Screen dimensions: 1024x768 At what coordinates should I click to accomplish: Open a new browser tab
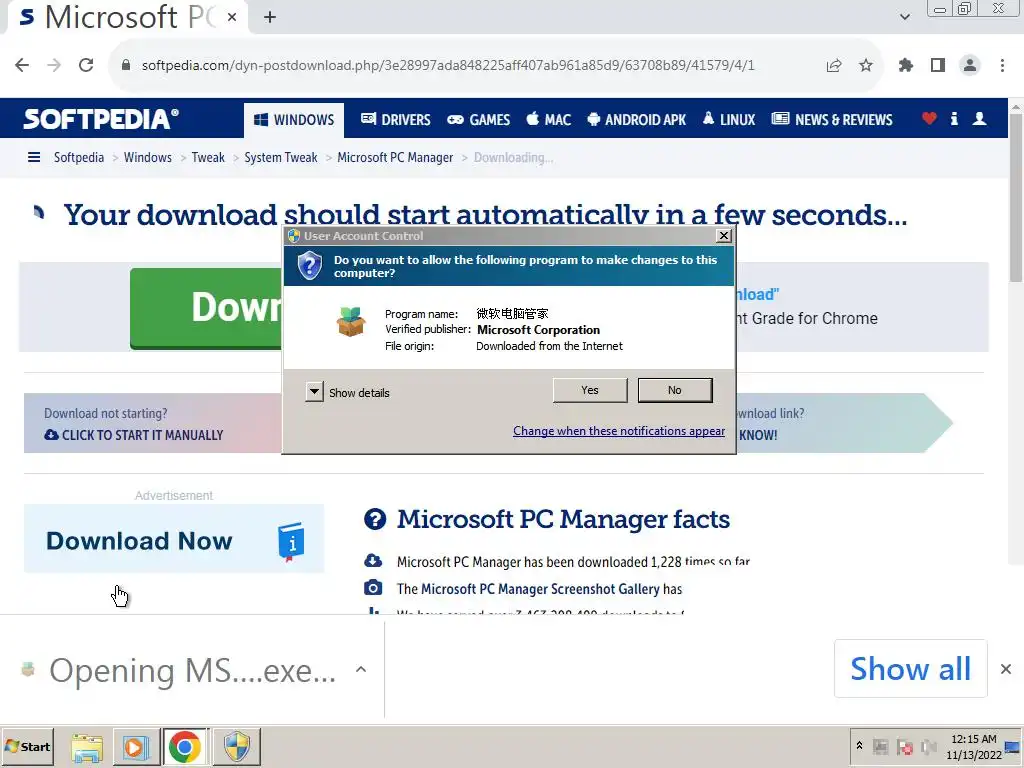point(270,18)
